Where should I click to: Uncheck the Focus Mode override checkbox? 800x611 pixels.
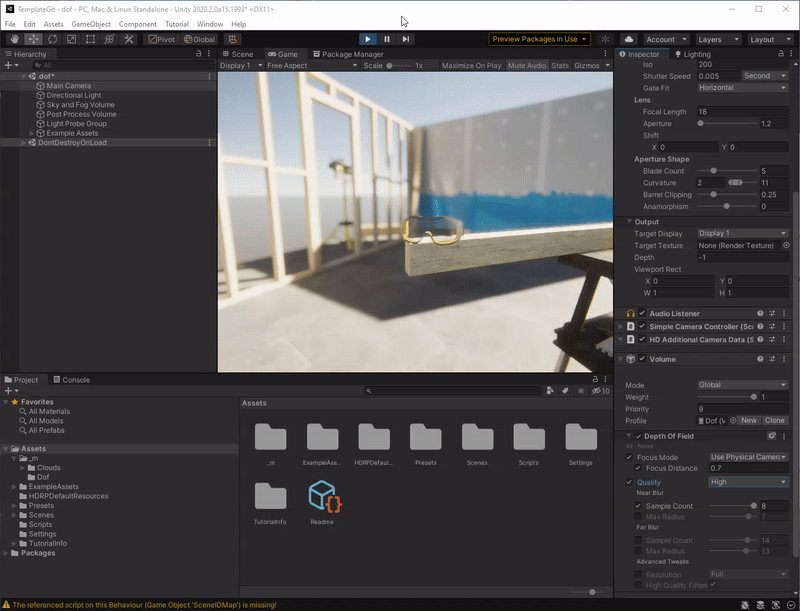coord(629,457)
